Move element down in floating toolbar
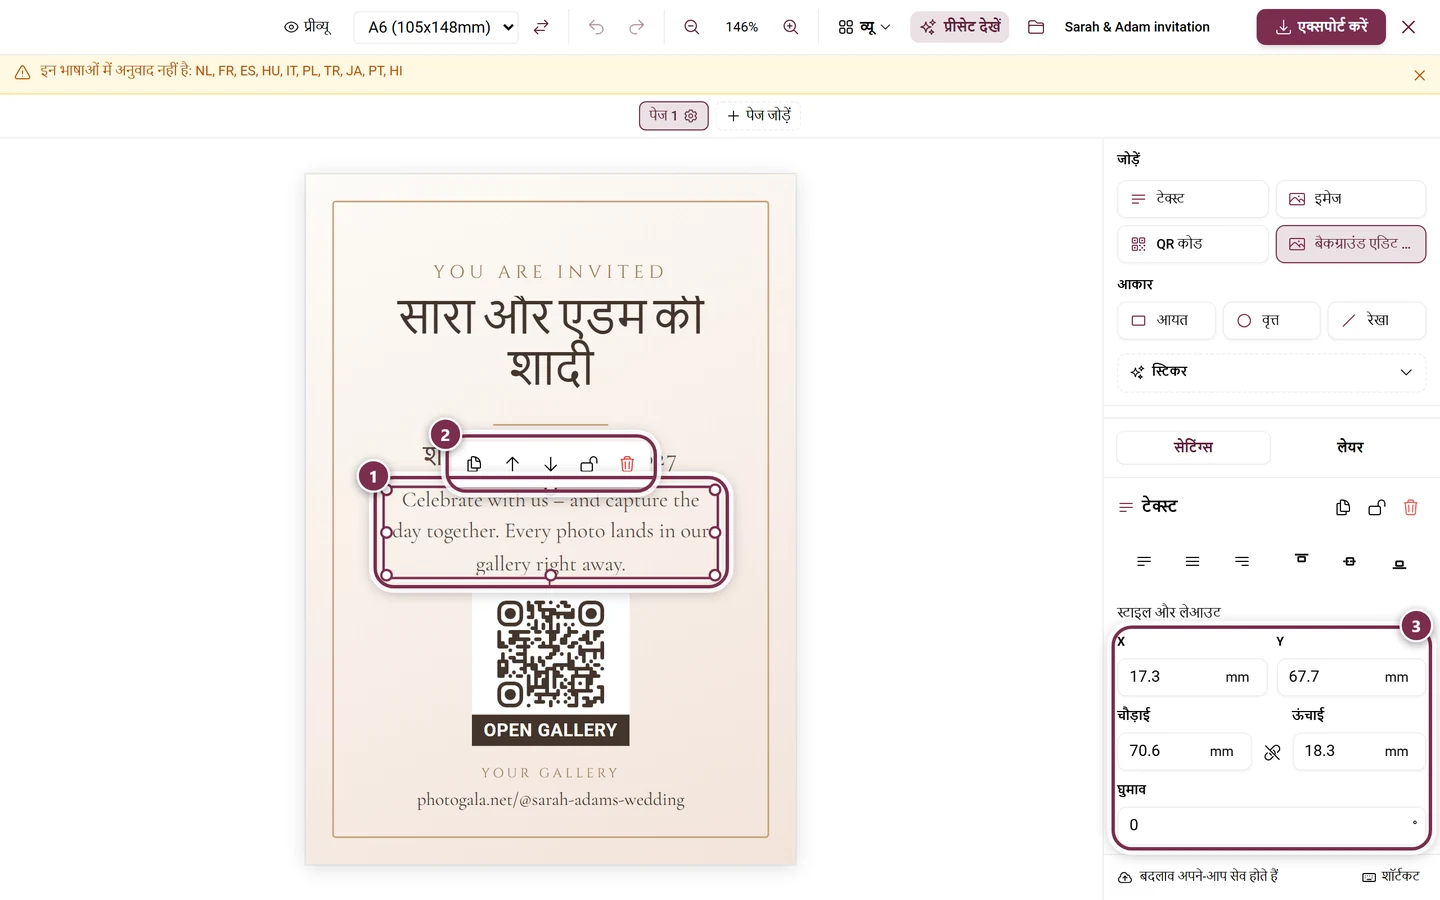Image resolution: width=1440 pixels, height=900 pixels. click(x=550, y=464)
